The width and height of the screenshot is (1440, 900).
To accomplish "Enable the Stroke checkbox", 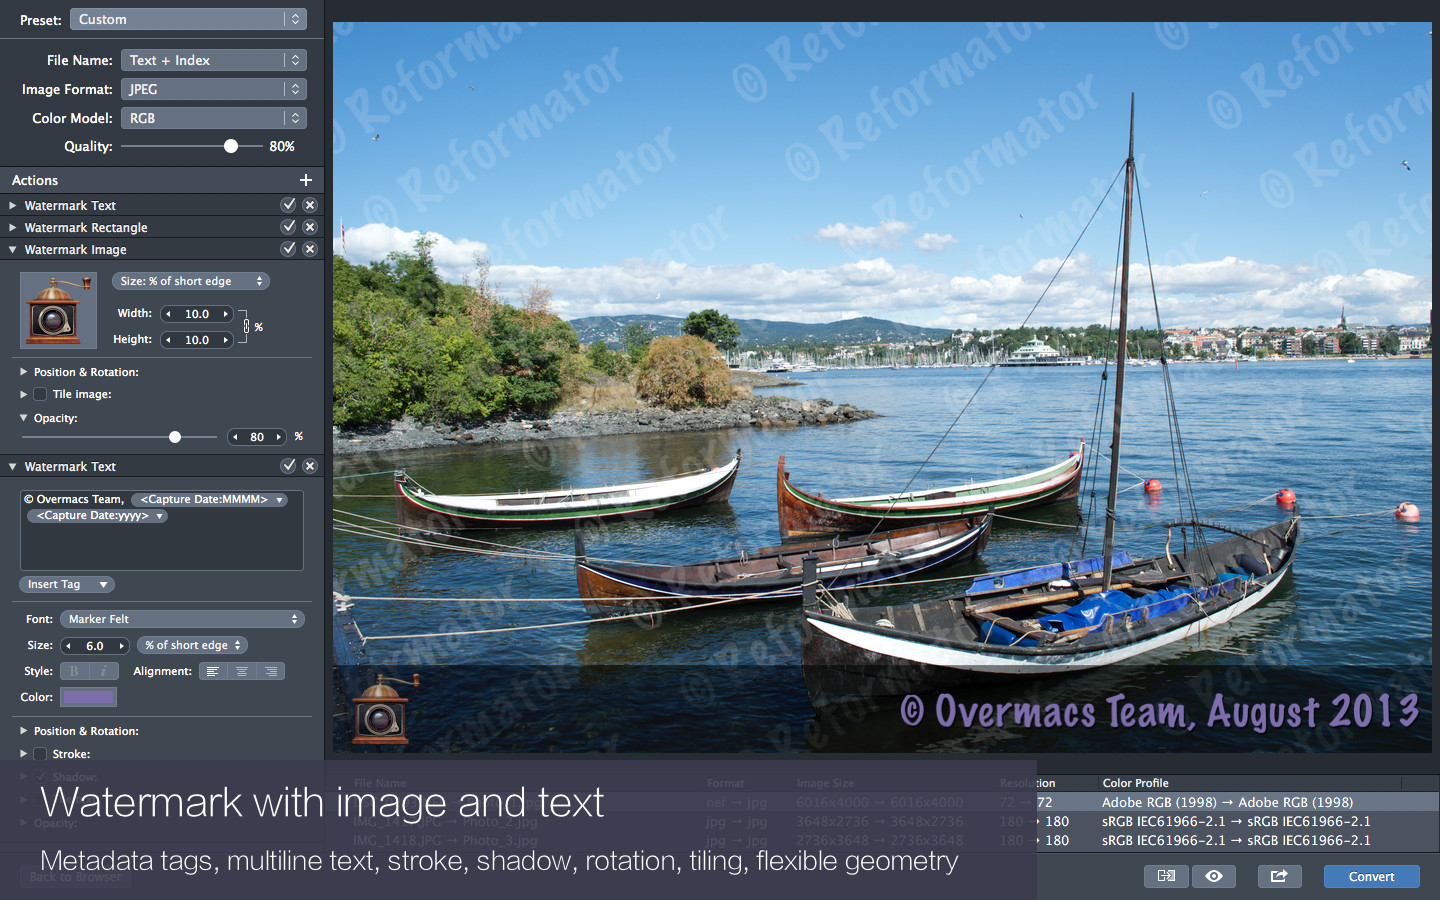I will click(x=40, y=754).
